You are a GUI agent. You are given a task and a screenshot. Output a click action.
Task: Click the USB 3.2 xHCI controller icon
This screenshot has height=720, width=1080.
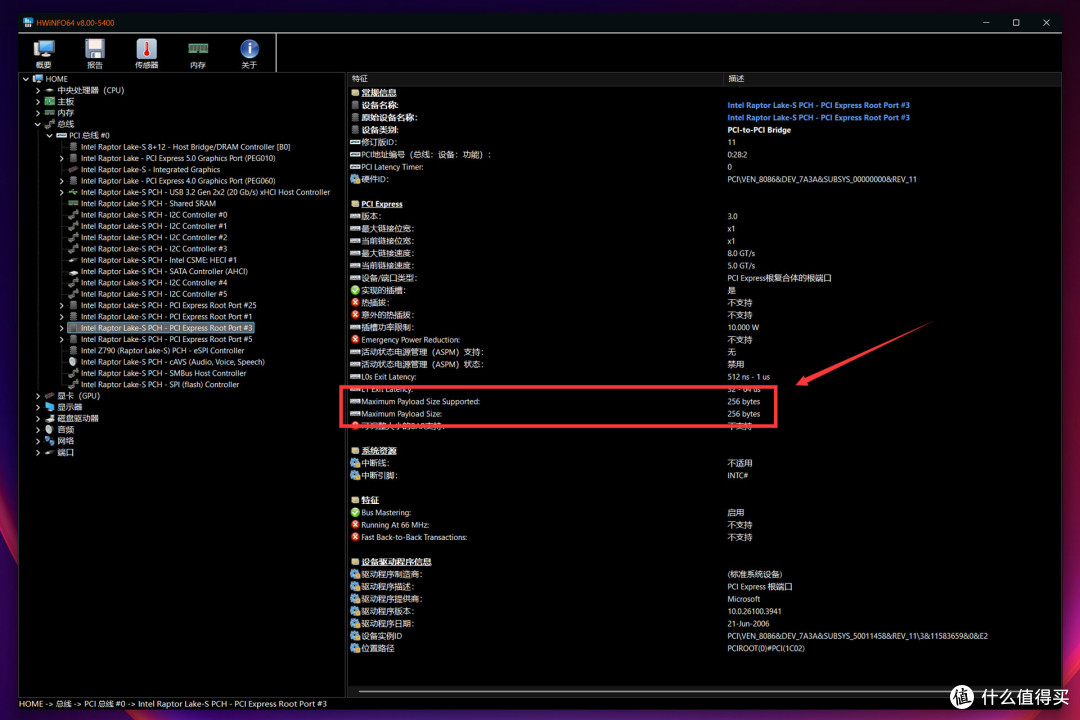(73, 192)
